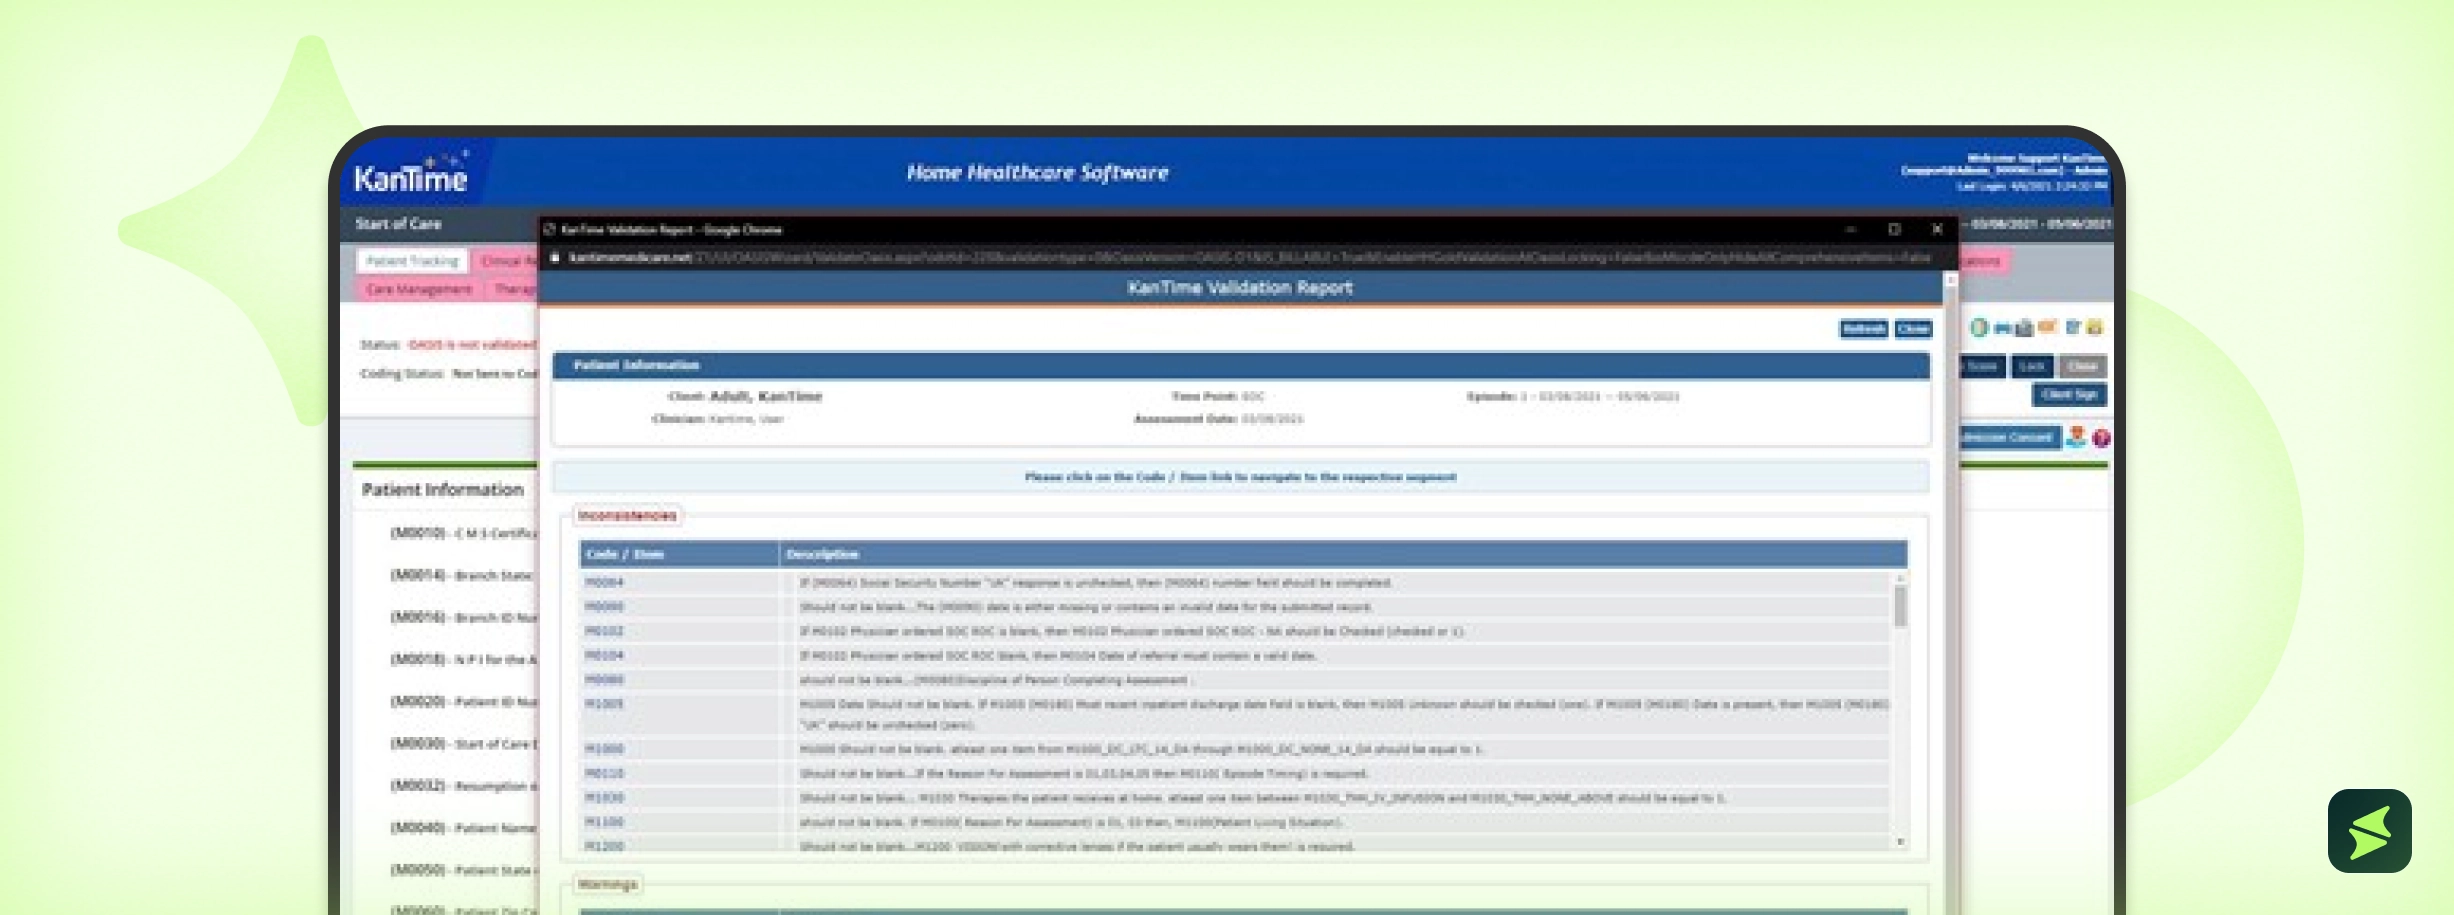The height and width of the screenshot is (915, 2454).
Task: Click the blue Close button in Validation Report
Action: 1913,329
